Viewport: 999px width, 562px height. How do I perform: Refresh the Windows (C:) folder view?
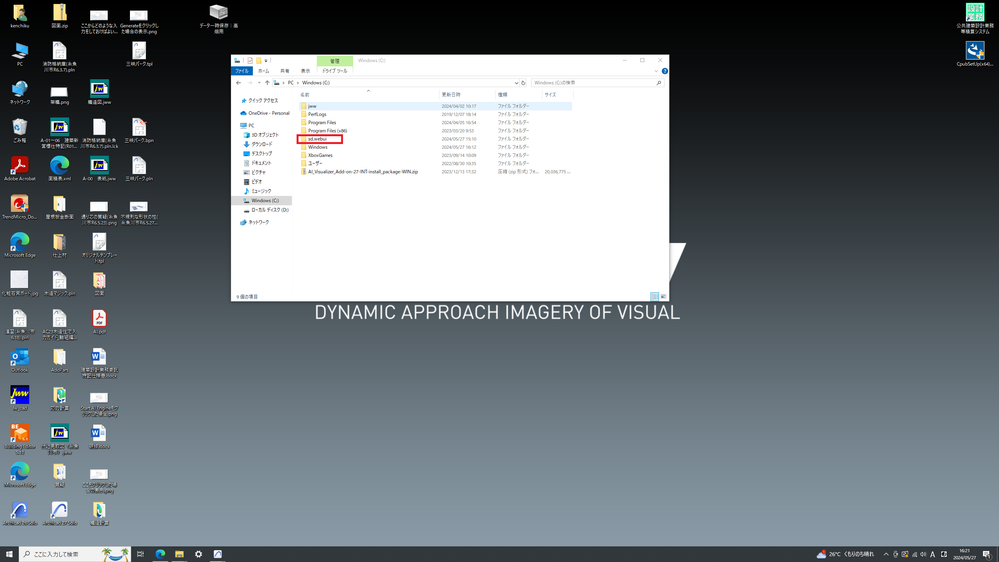(x=523, y=83)
